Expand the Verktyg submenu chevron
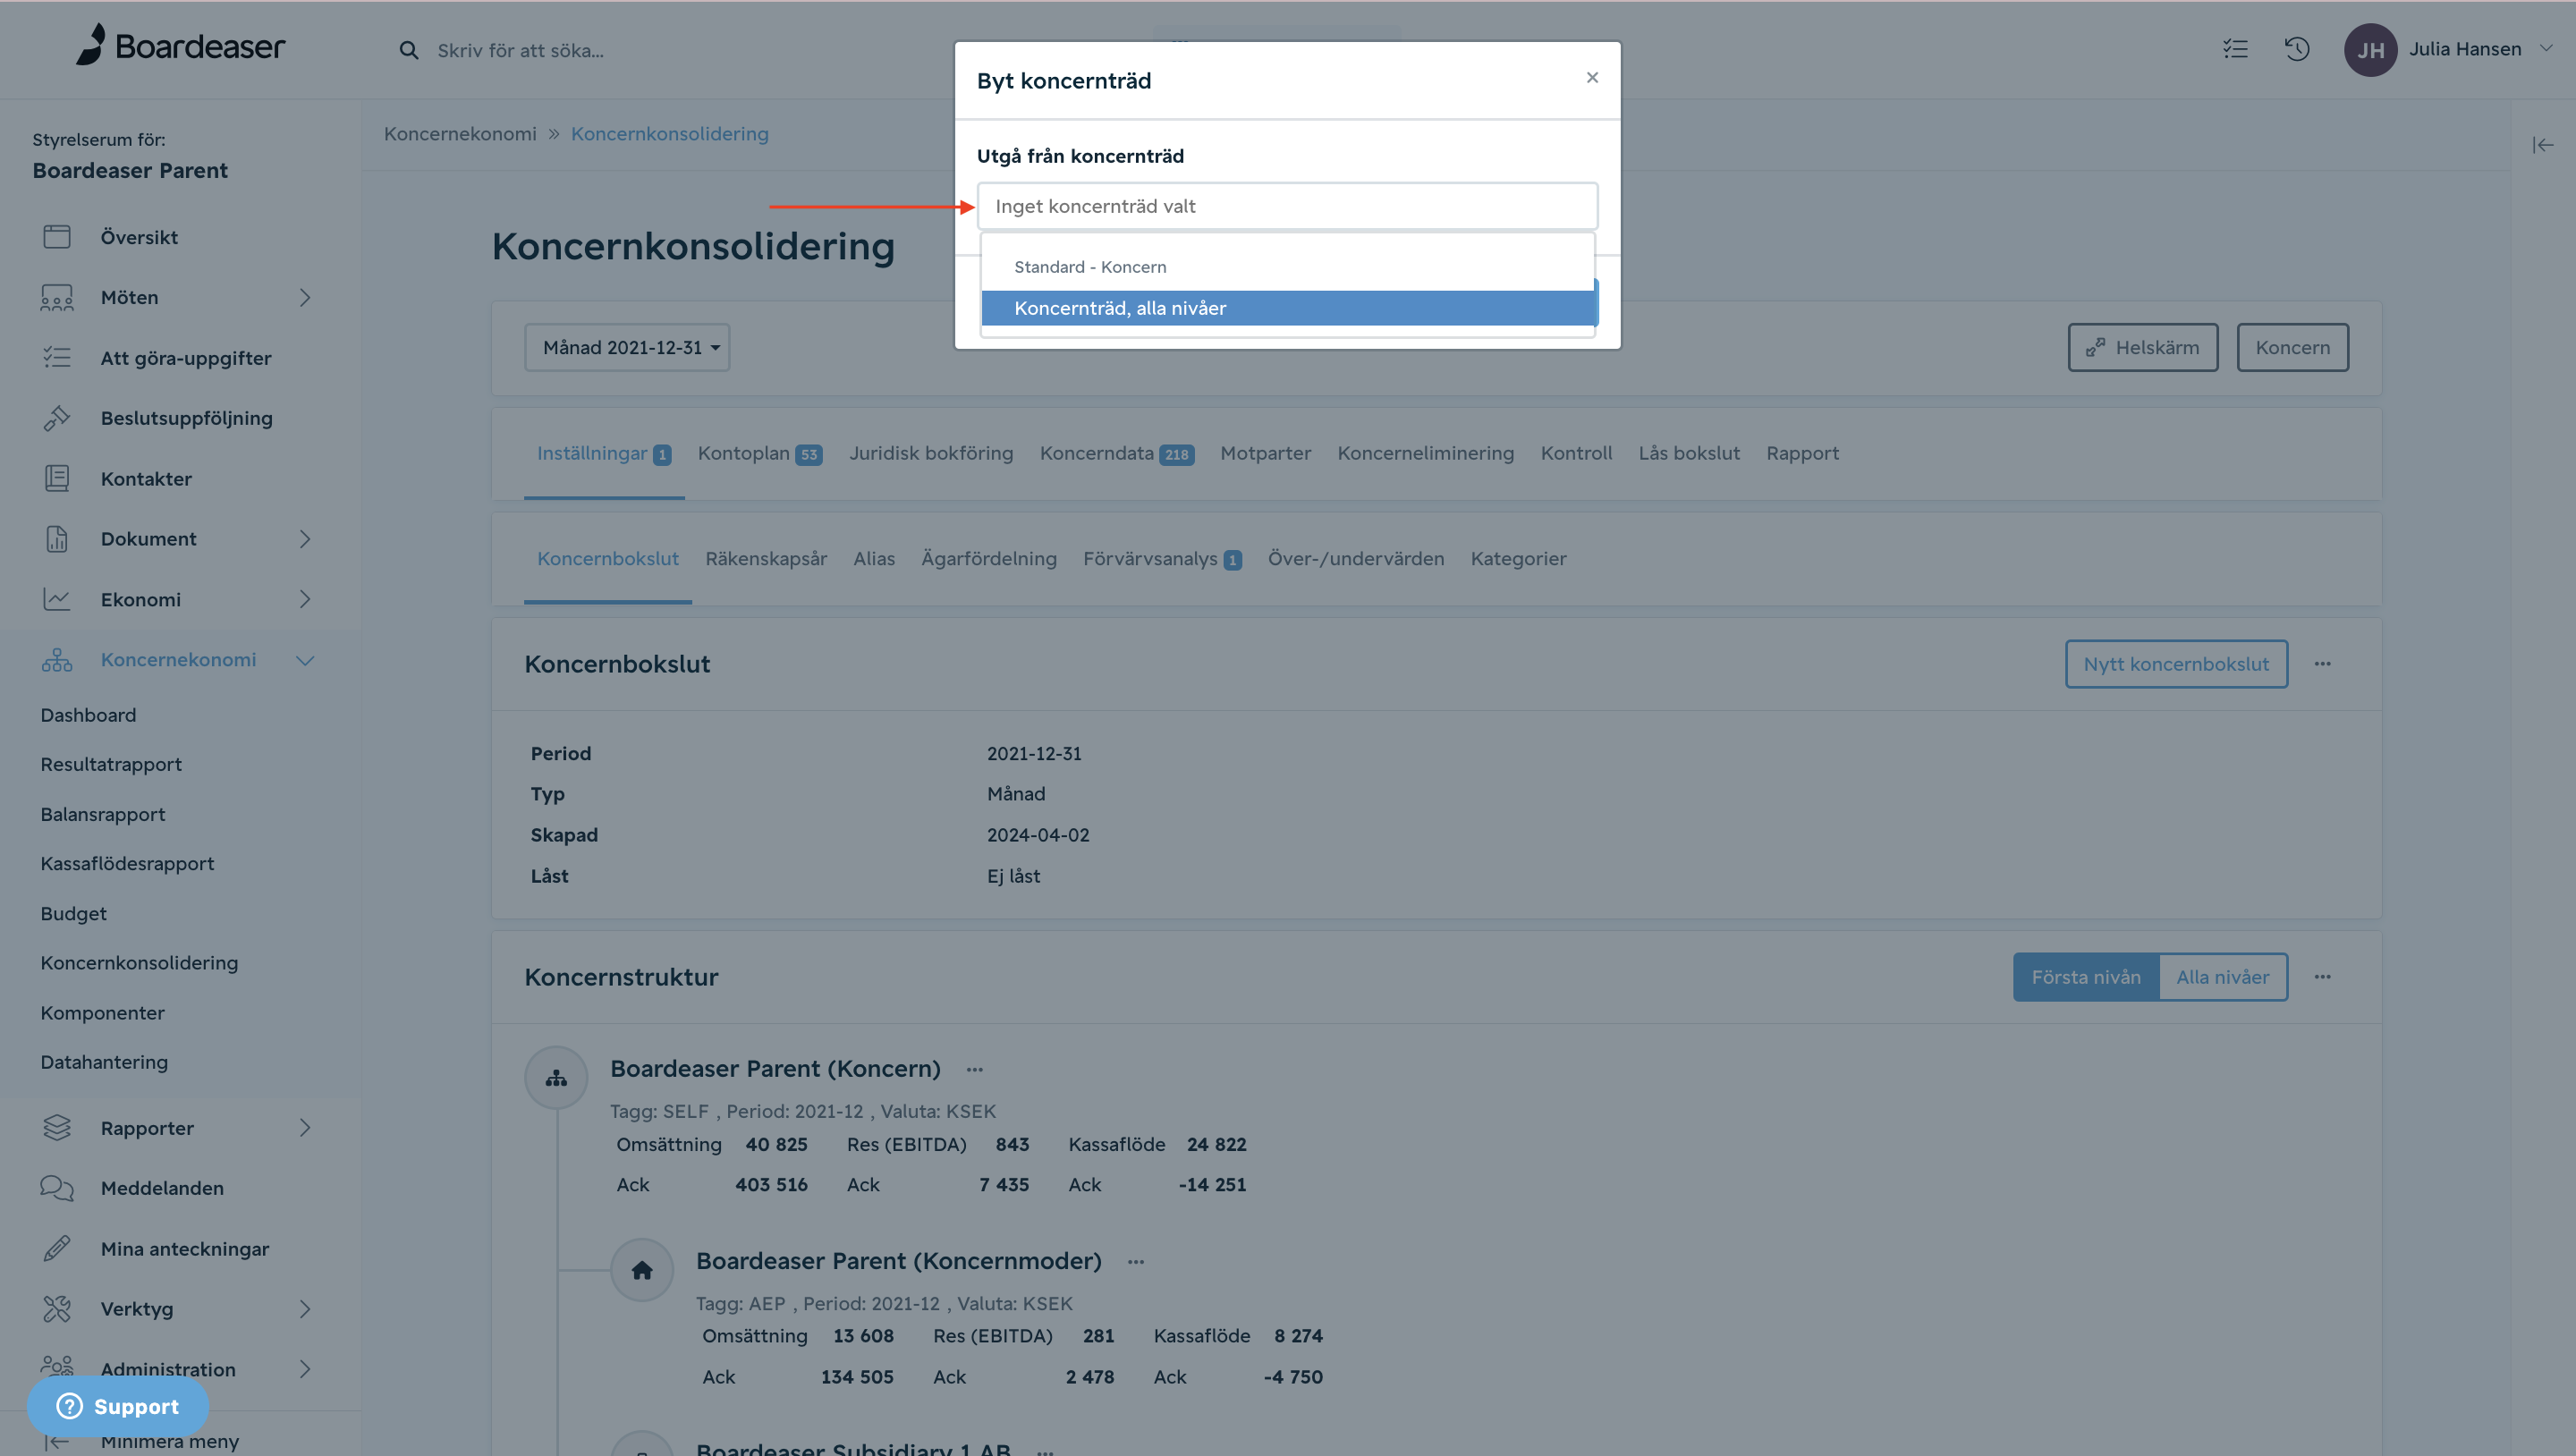 pyautogui.click(x=305, y=1308)
